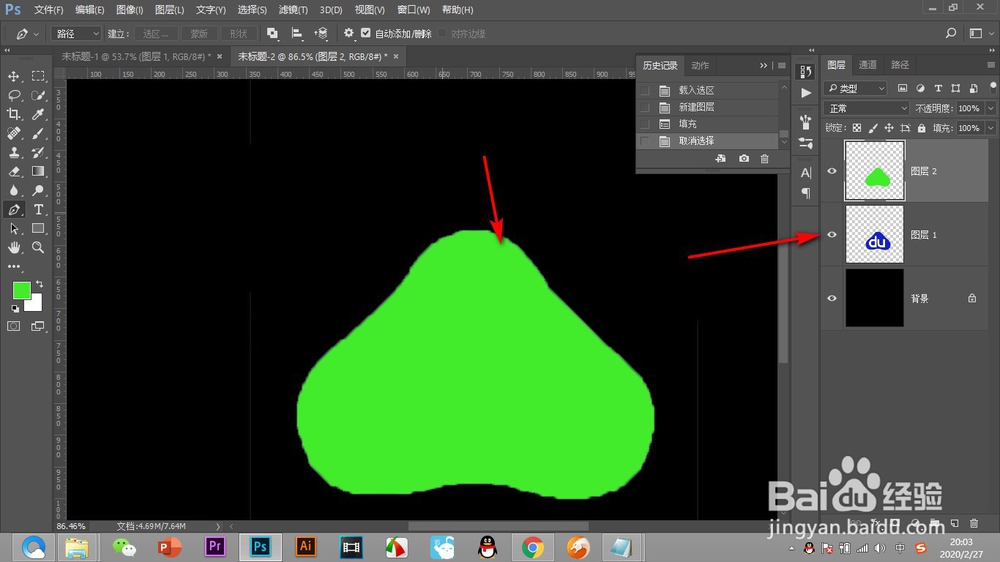Image resolution: width=1000 pixels, height=562 pixels.
Task: Switch to the 未标题-1 document tab
Action: point(135,56)
